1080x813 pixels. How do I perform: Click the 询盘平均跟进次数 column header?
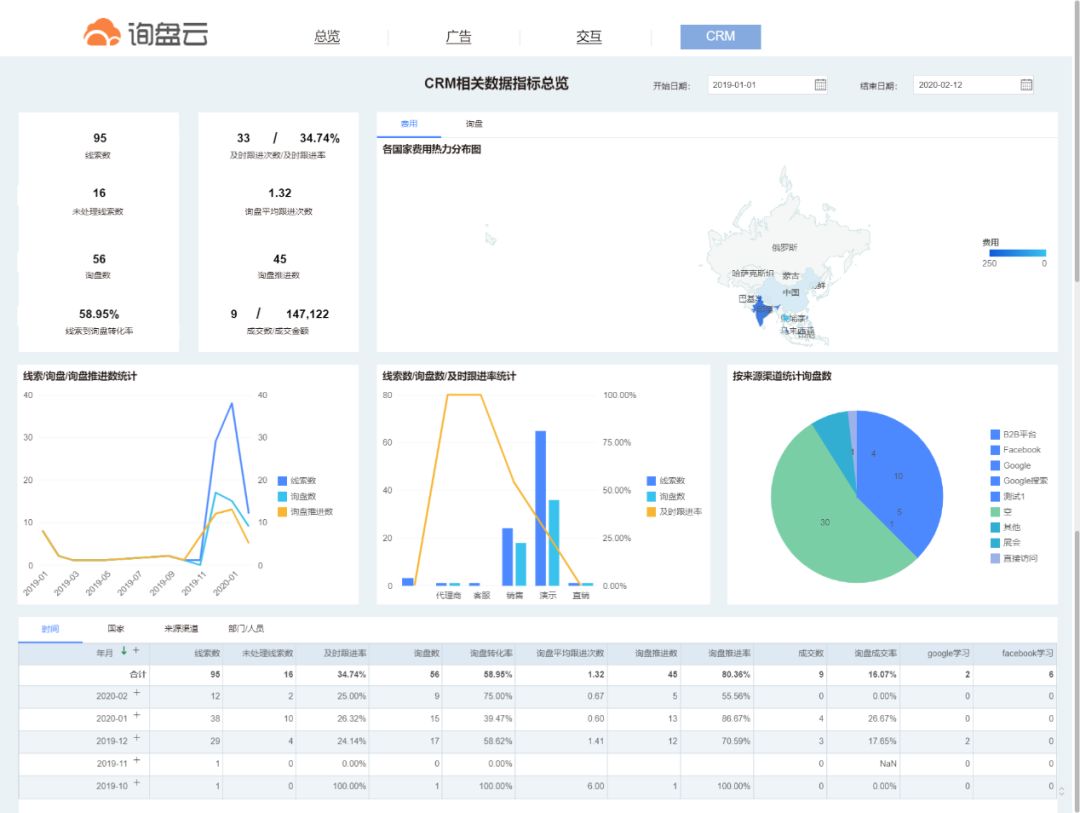point(570,653)
